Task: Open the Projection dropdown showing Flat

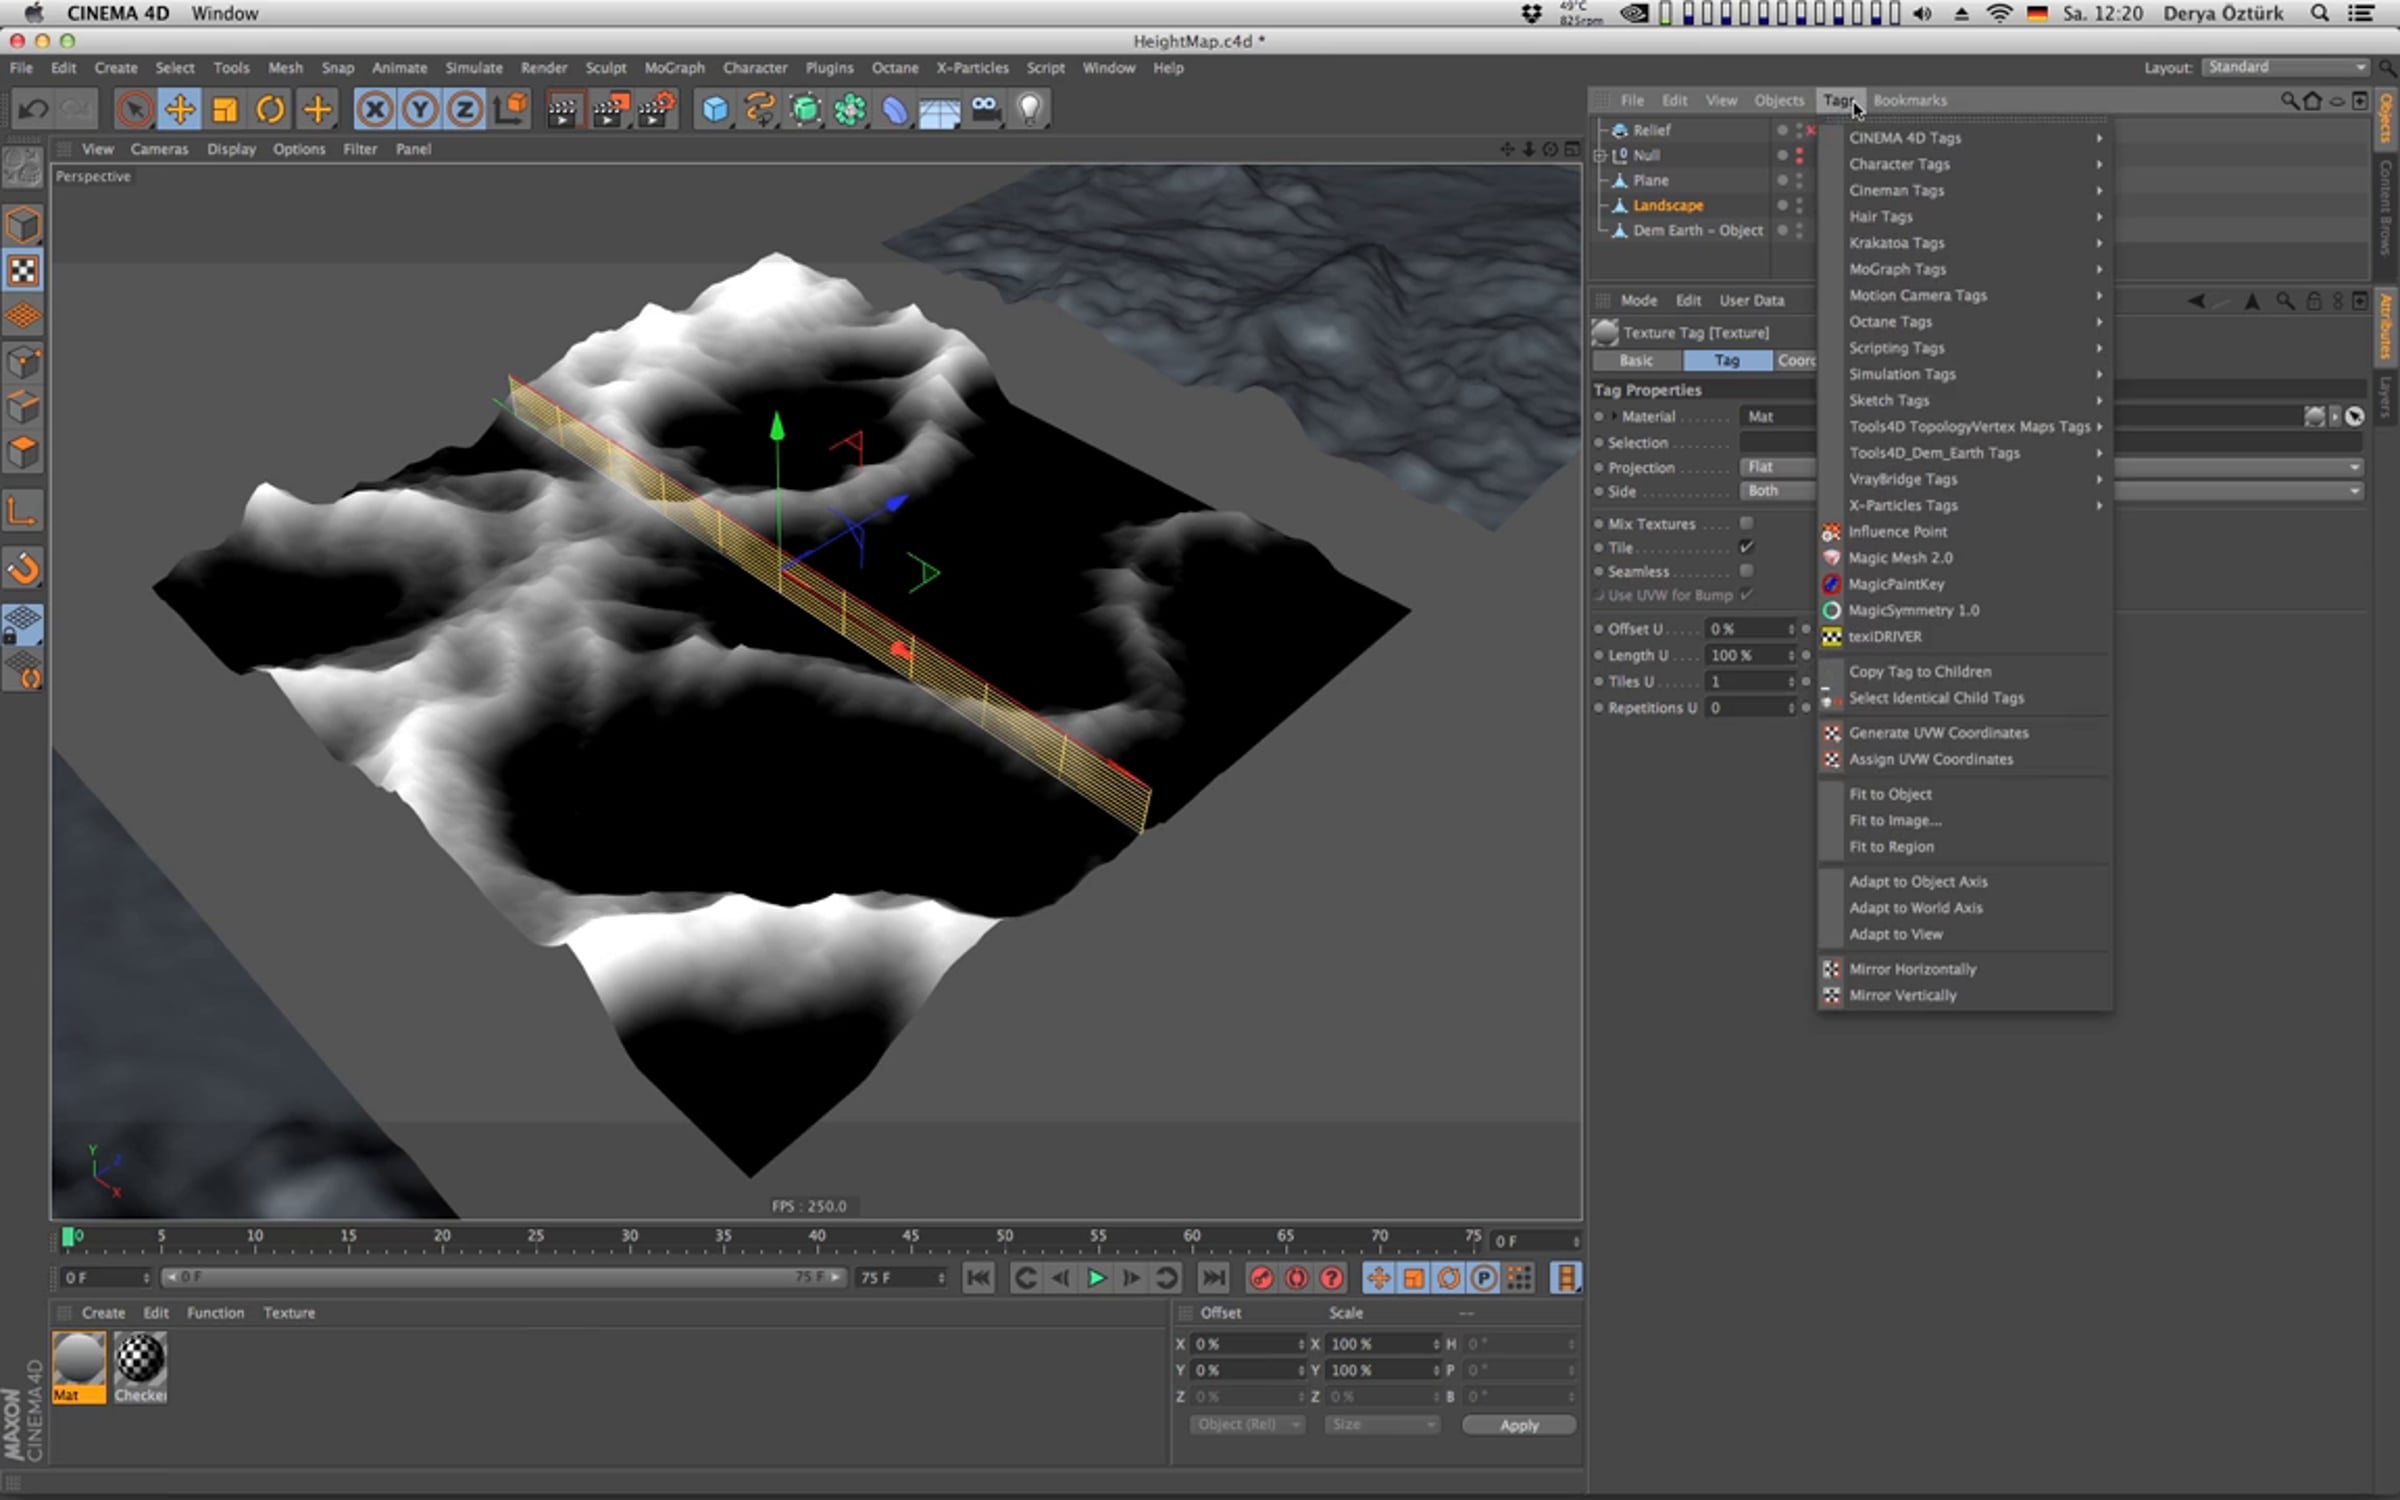Action: tap(1778, 467)
